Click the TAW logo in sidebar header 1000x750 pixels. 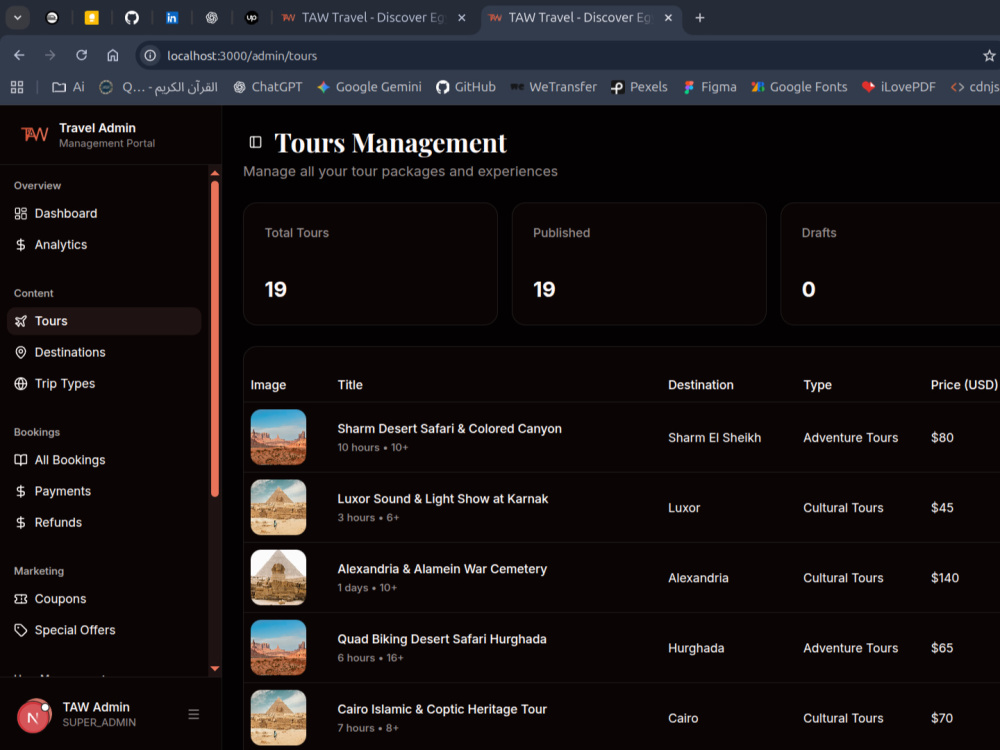coord(34,135)
